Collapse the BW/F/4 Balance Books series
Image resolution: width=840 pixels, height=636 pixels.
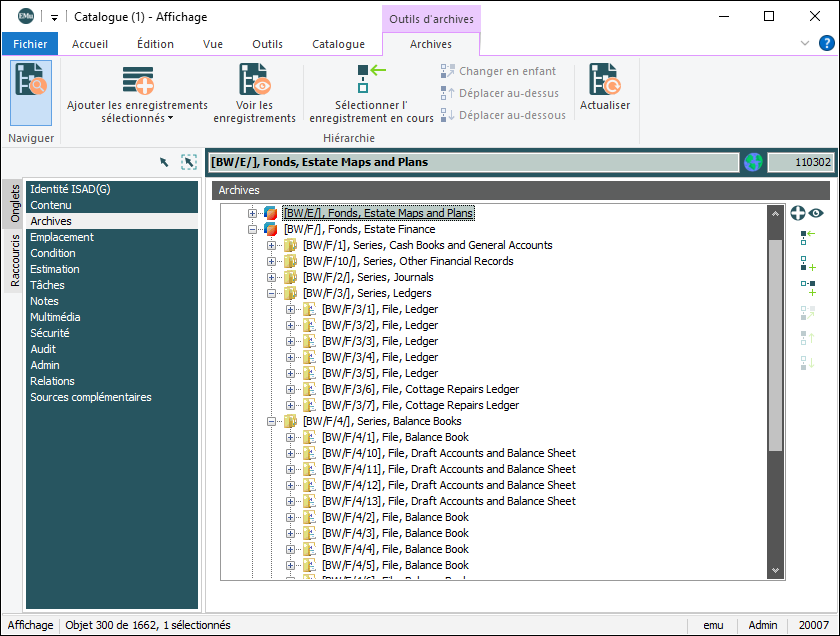[x=272, y=421]
